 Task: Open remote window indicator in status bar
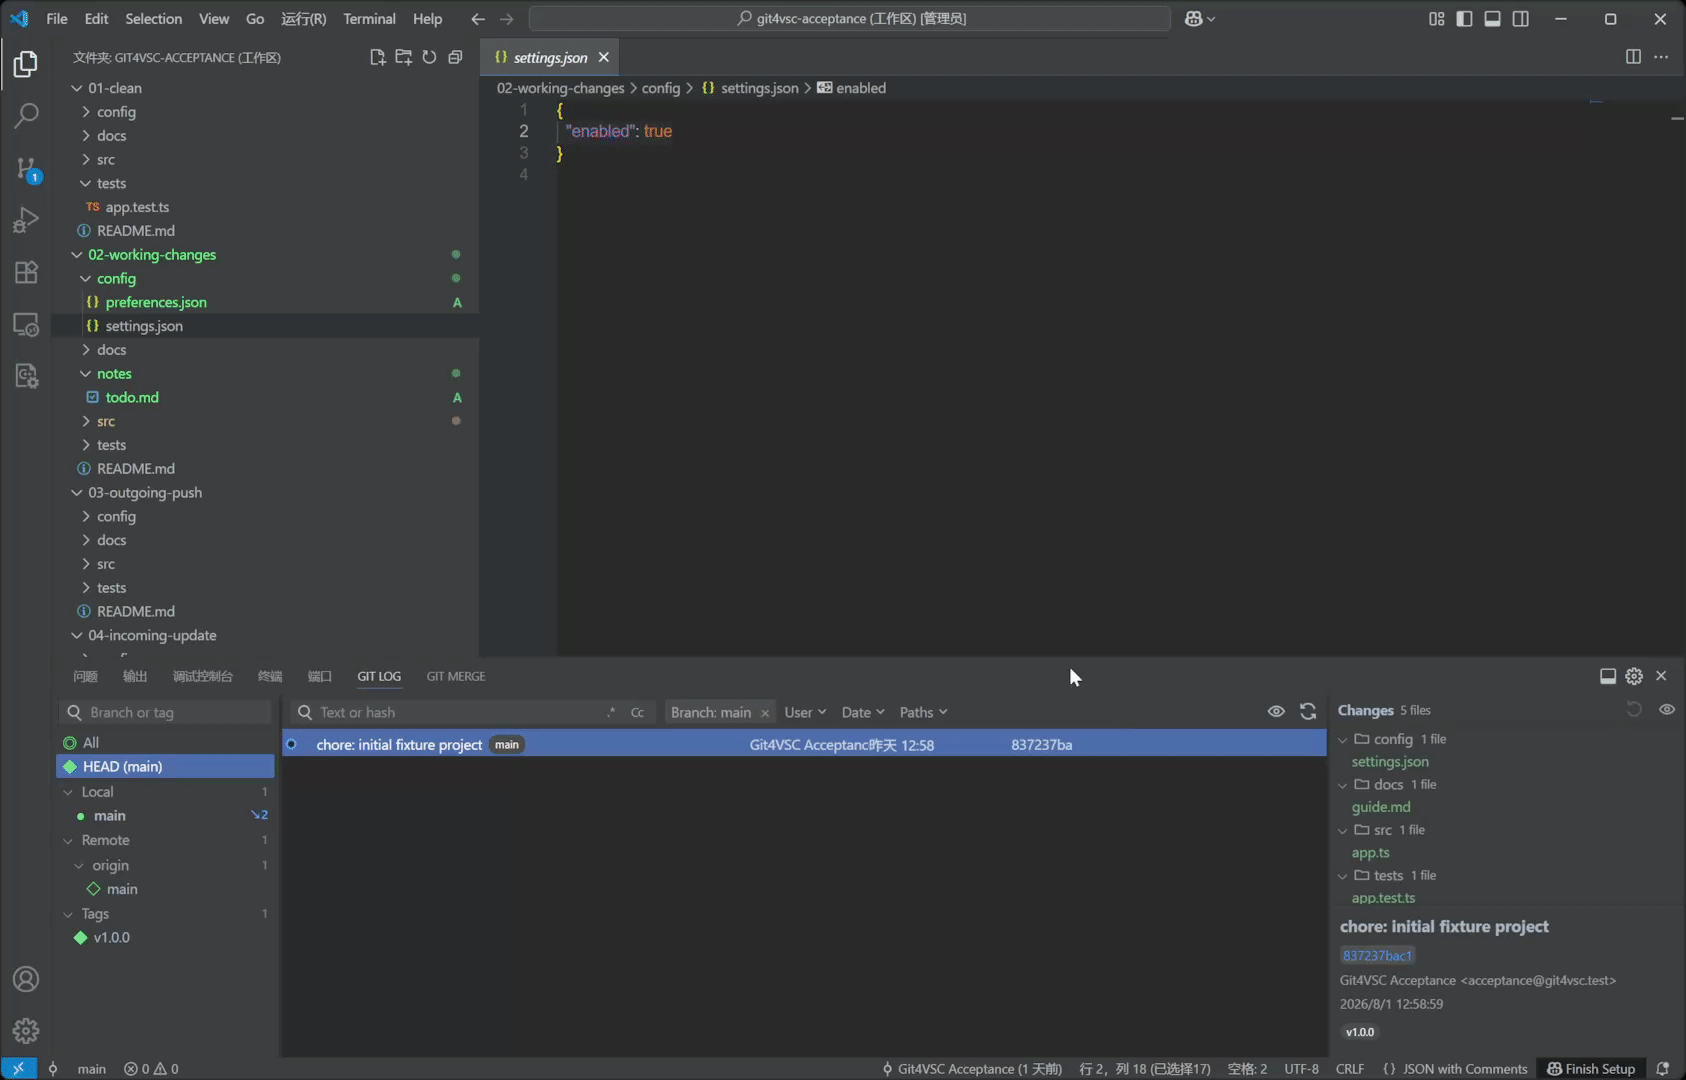point(18,1068)
